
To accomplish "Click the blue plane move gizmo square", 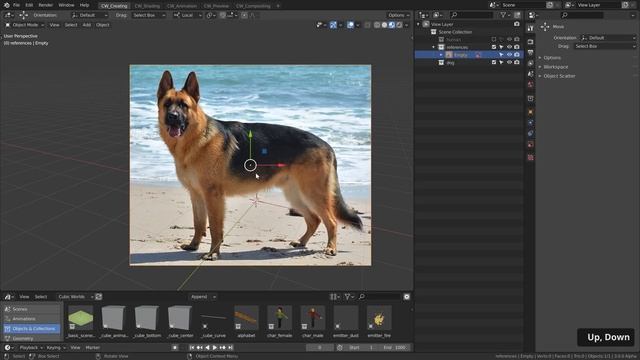I will pos(264,151).
